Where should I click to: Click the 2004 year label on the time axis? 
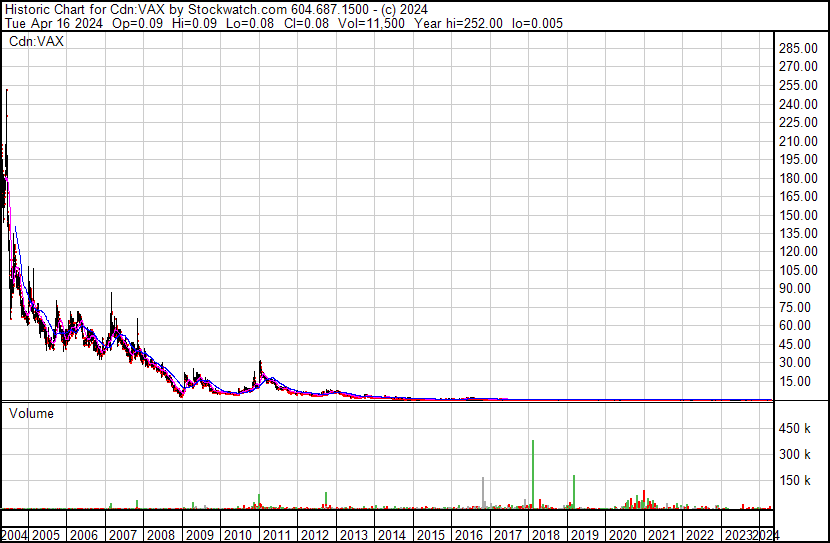pyautogui.click(x=14, y=535)
